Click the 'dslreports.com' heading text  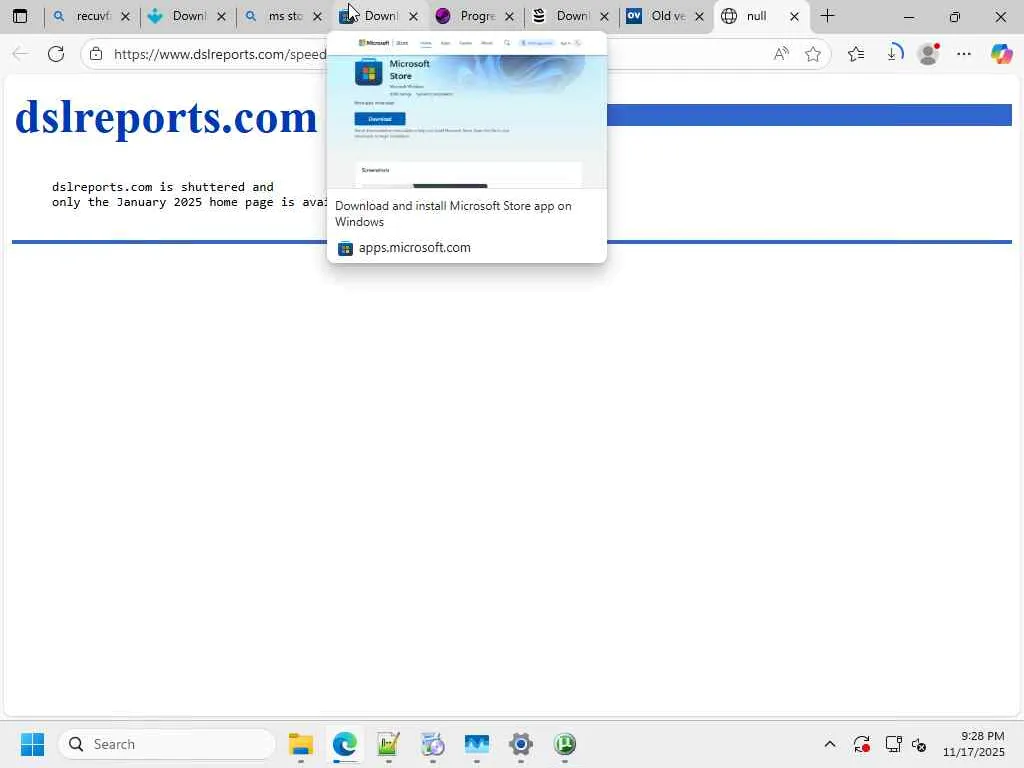[x=166, y=118]
